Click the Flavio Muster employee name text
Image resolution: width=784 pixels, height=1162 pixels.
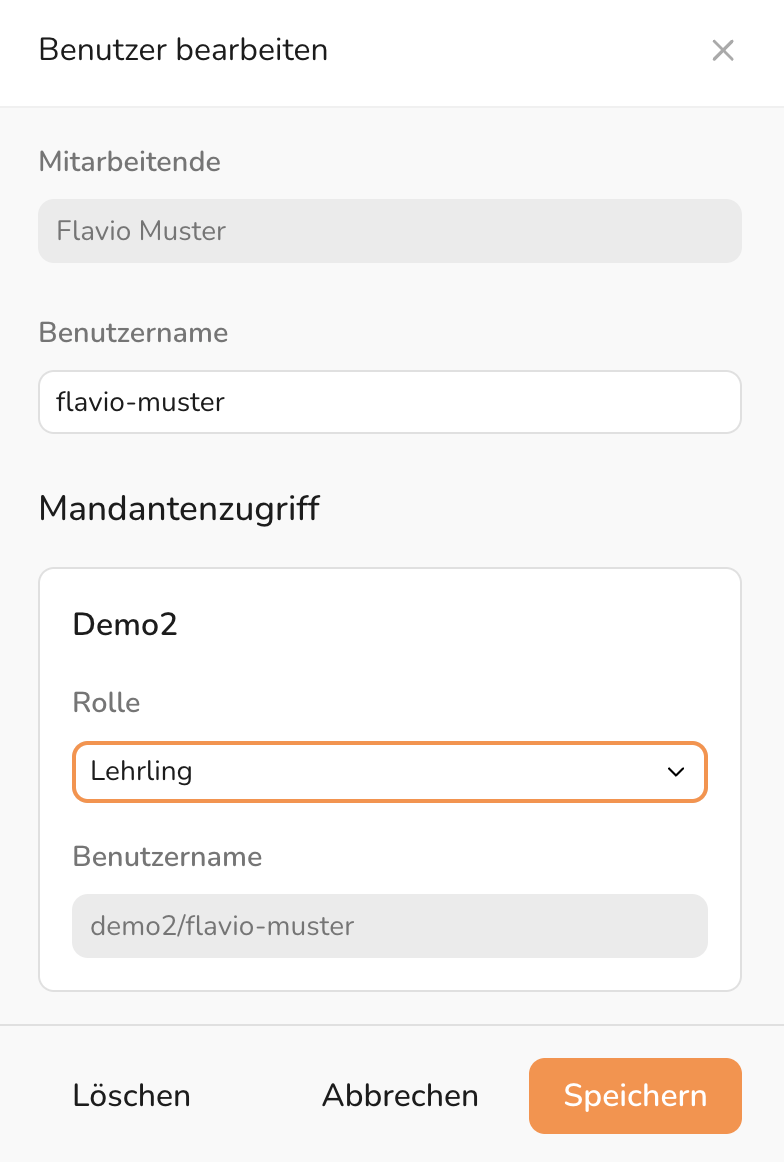click(141, 231)
